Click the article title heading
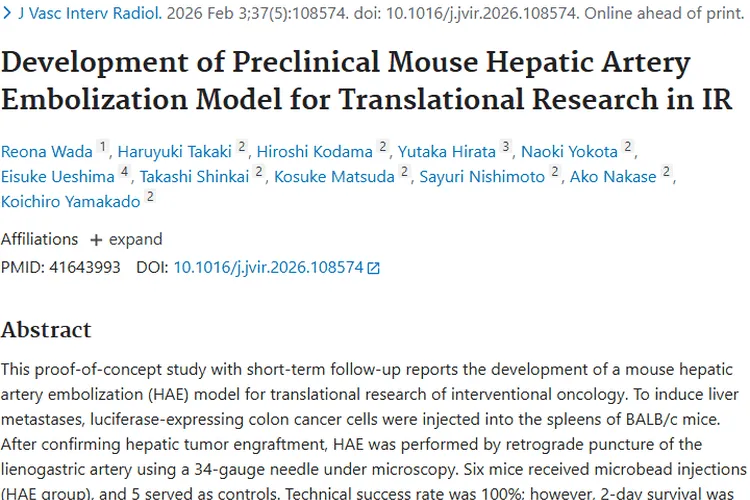The height and width of the screenshot is (500, 750). click(x=366, y=82)
